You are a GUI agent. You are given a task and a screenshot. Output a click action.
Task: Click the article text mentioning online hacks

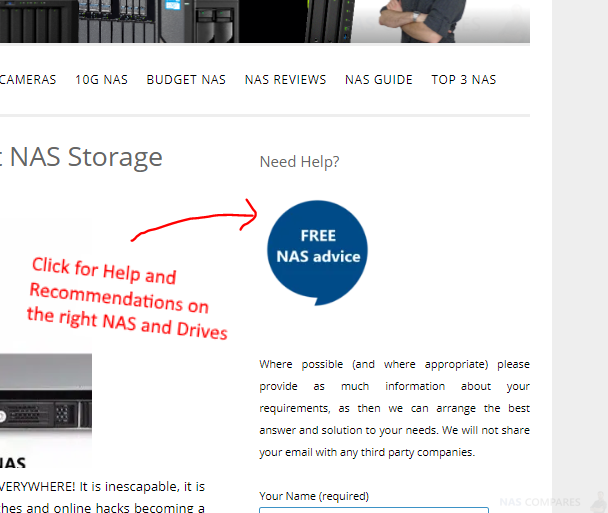point(102,508)
